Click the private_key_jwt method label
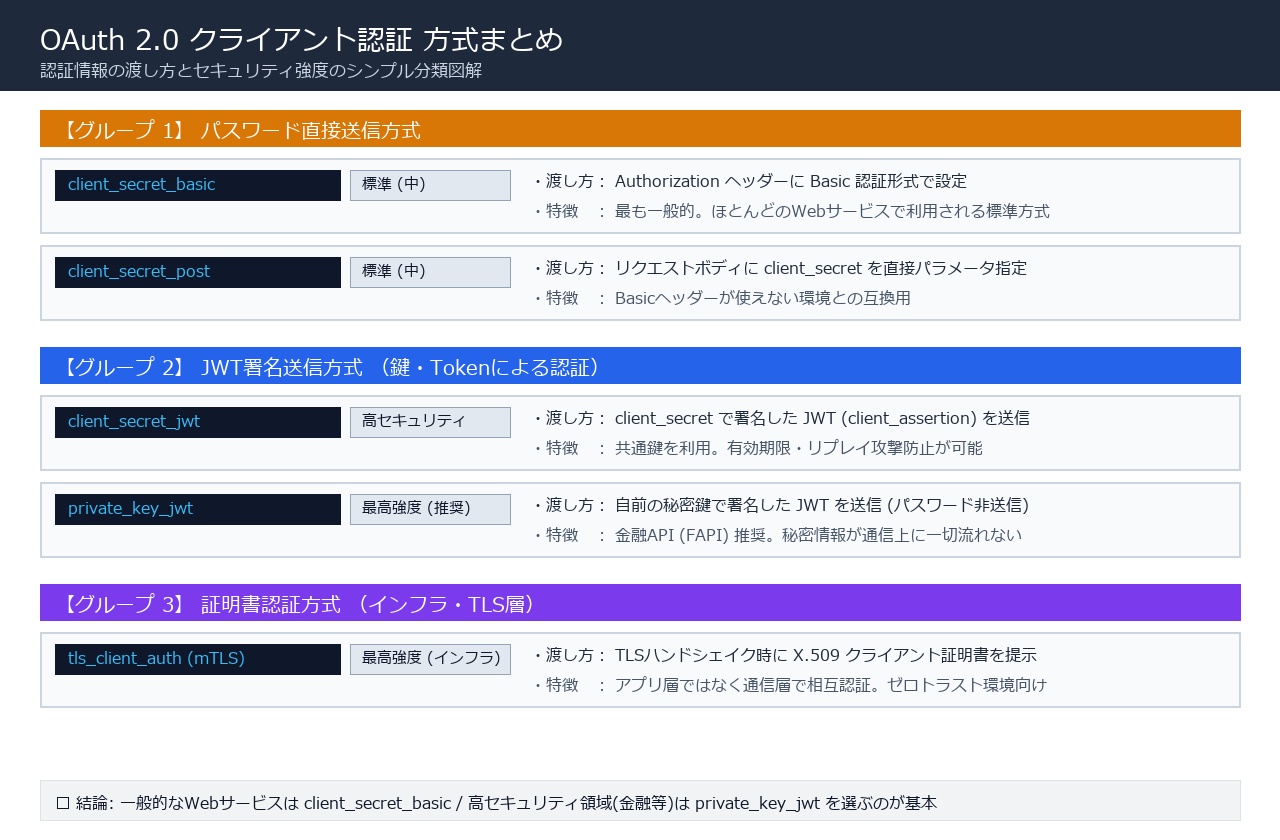The height and width of the screenshot is (840, 1280). point(198,509)
